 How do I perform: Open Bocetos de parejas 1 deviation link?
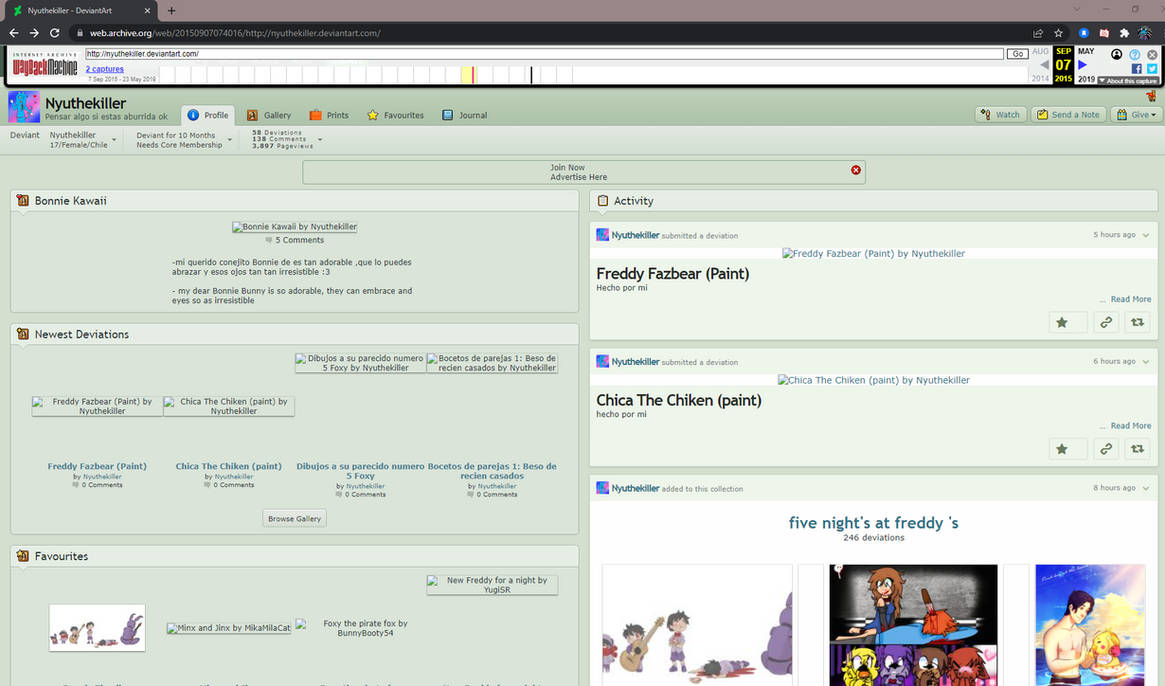click(492, 470)
